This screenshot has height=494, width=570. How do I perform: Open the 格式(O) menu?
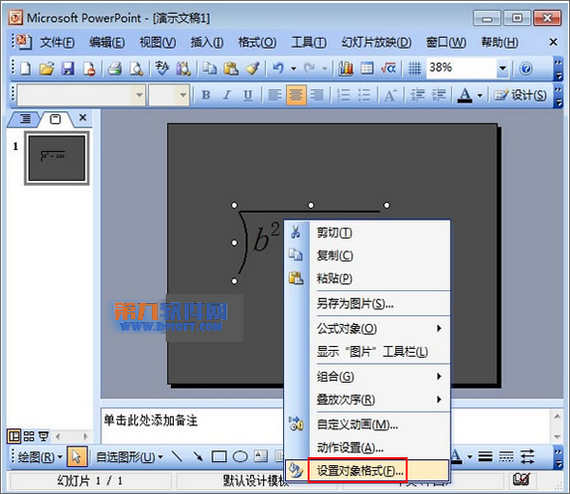257,43
